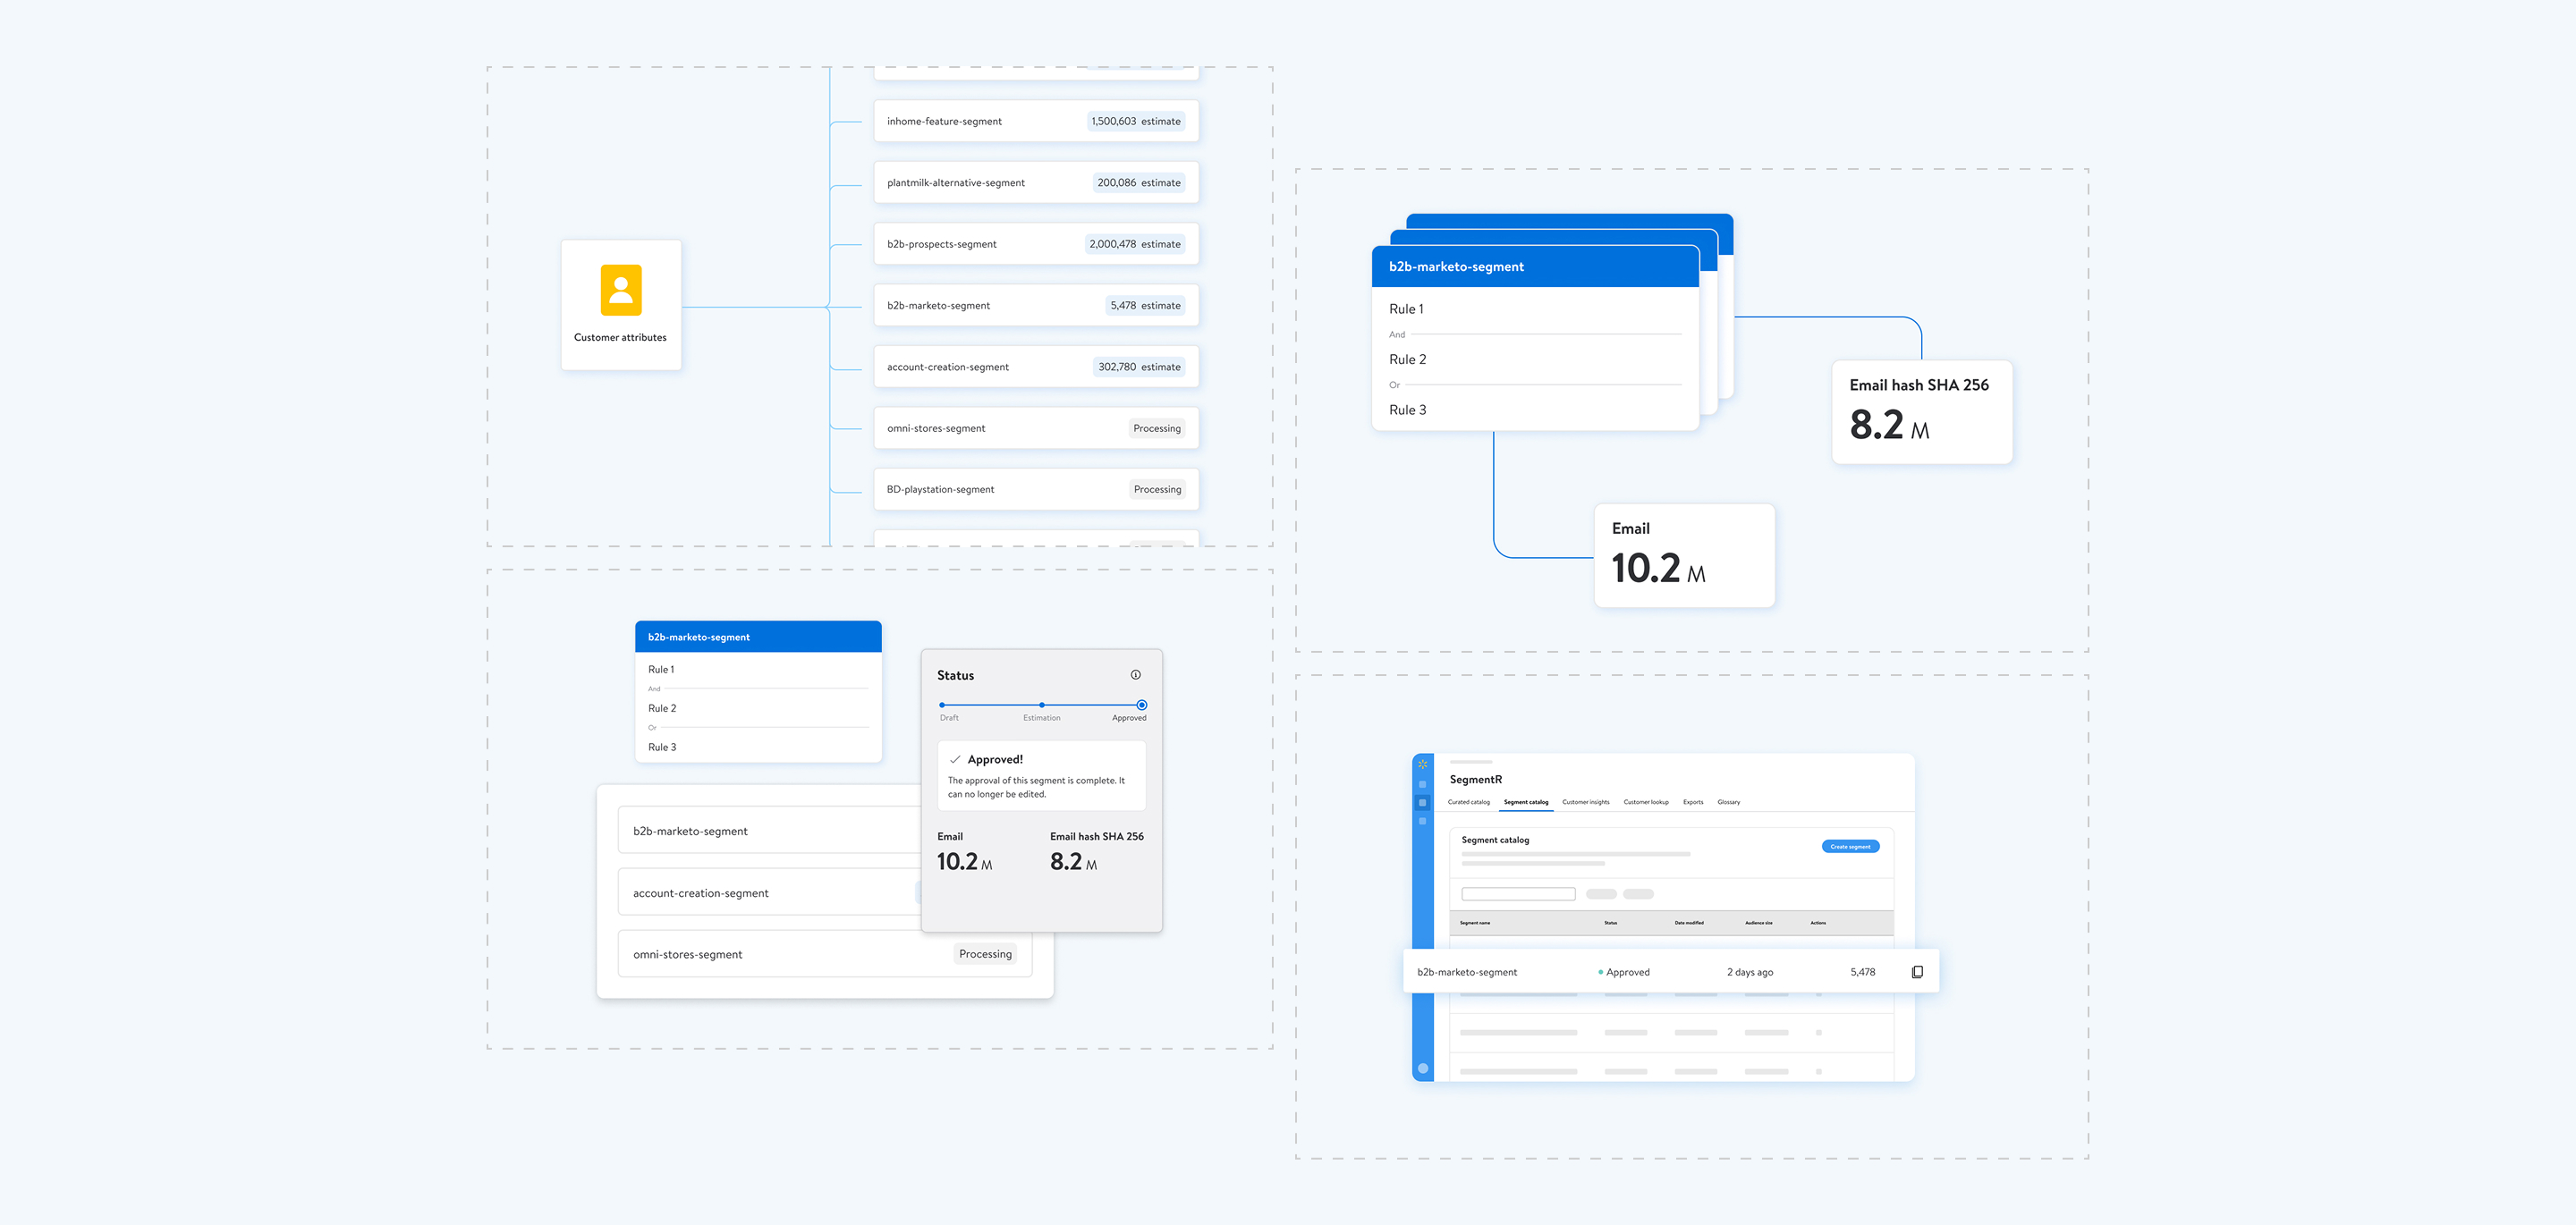Switch to the Exports tab
Screen dimensions: 2576x1225
pos(1692,802)
